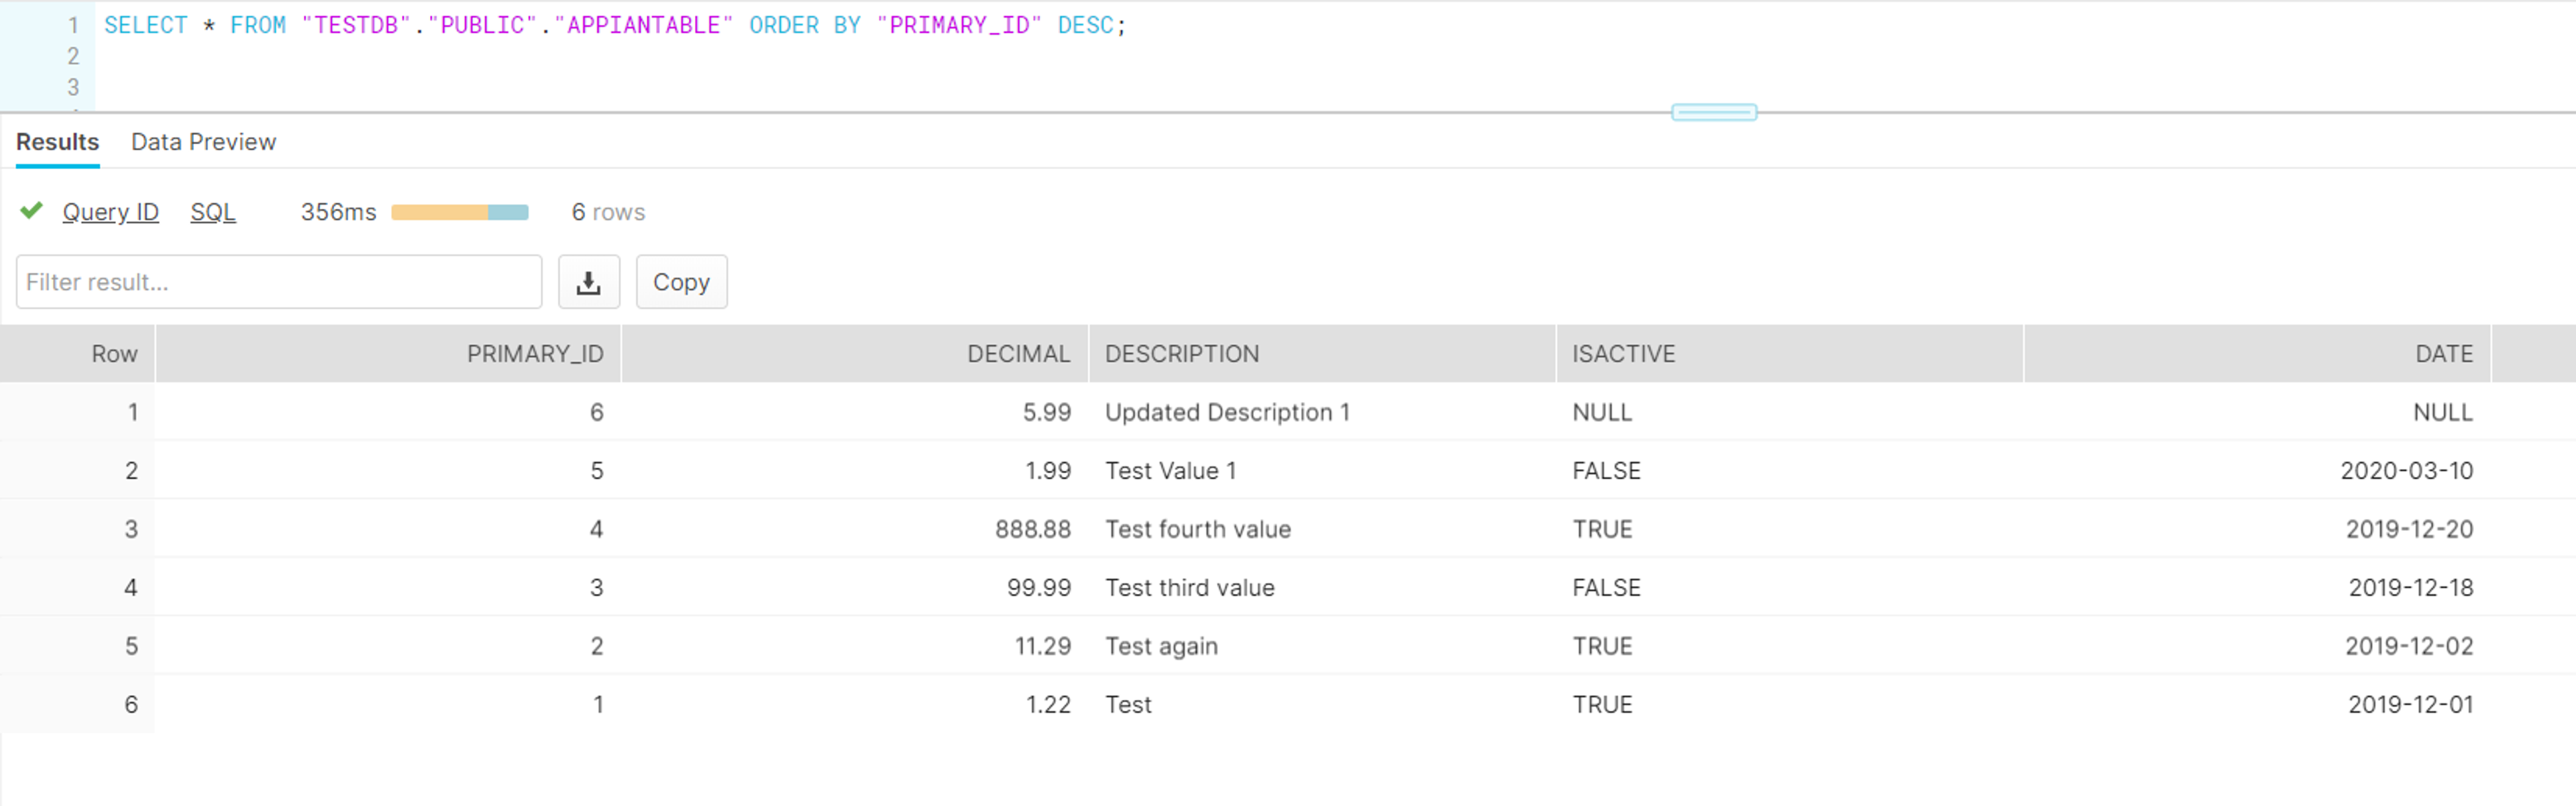Click the 888.88 decimal cell
The width and height of the screenshot is (2576, 806).
pyautogui.click(x=855, y=529)
